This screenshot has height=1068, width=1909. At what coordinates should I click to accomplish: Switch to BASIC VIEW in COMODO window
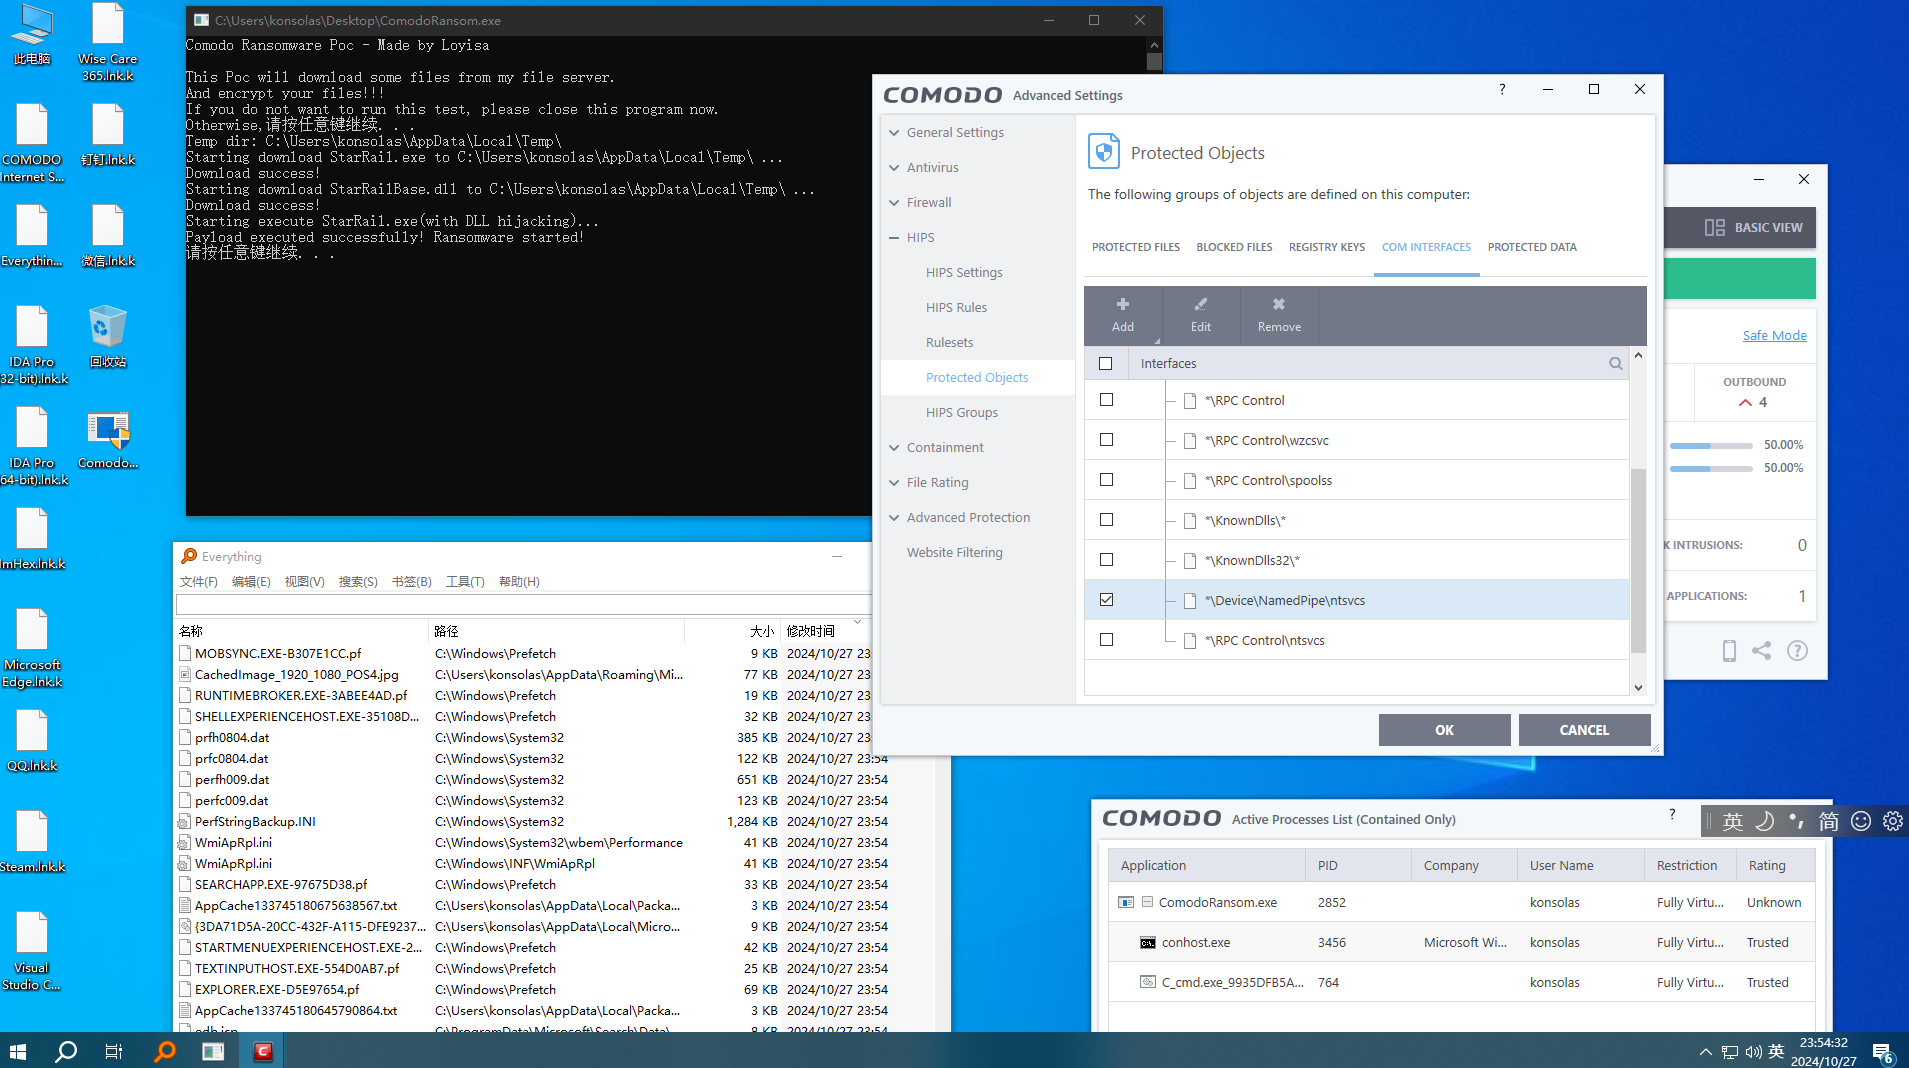(x=1754, y=228)
